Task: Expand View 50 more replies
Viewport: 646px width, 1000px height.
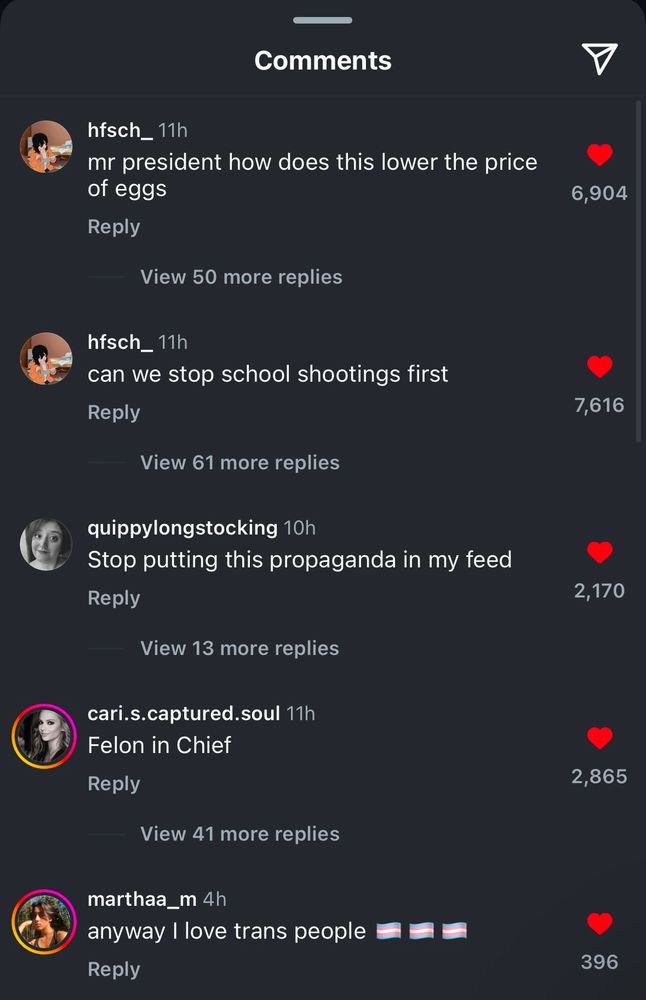Action: coord(241,277)
